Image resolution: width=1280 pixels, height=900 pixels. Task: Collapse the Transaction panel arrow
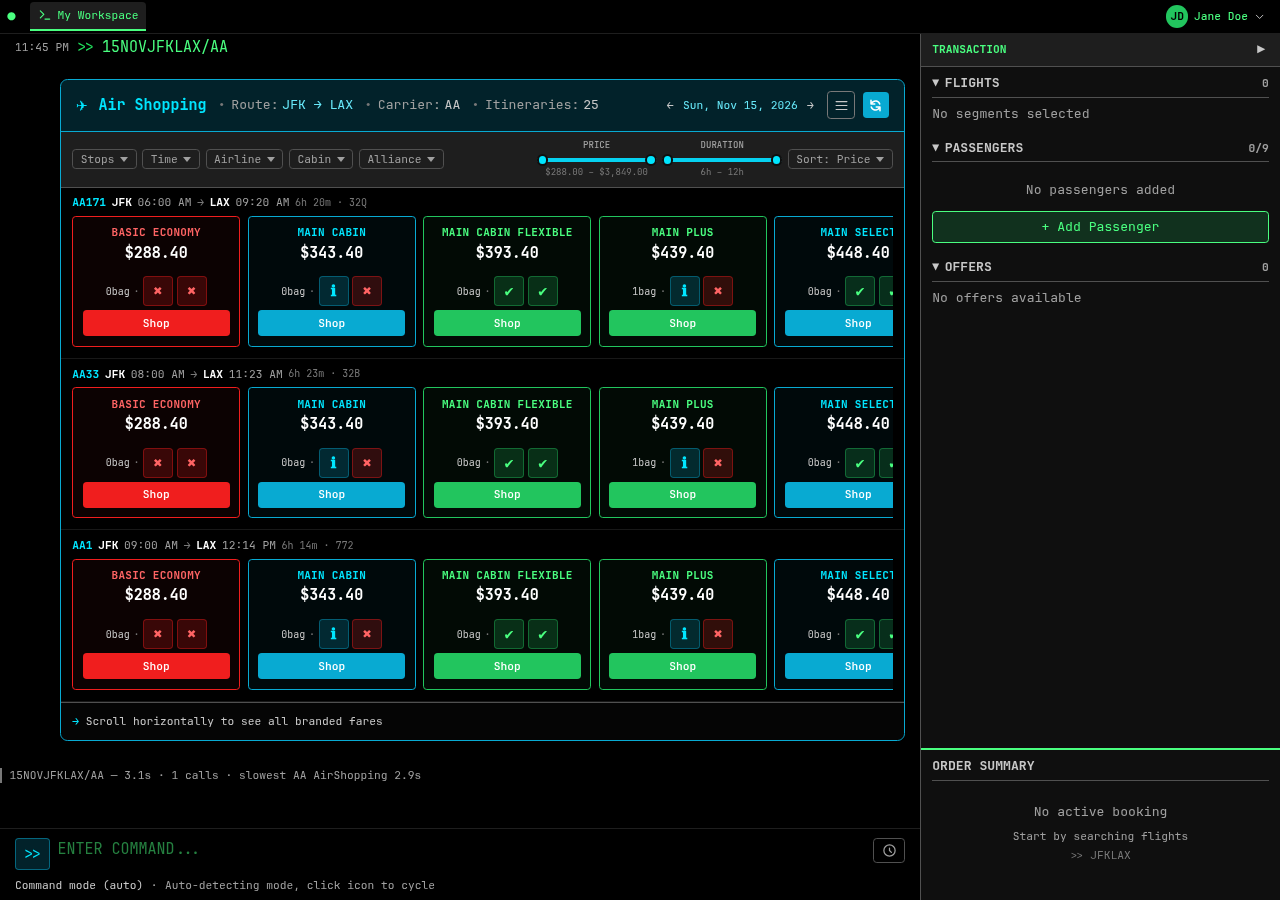tap(1261, 49)
